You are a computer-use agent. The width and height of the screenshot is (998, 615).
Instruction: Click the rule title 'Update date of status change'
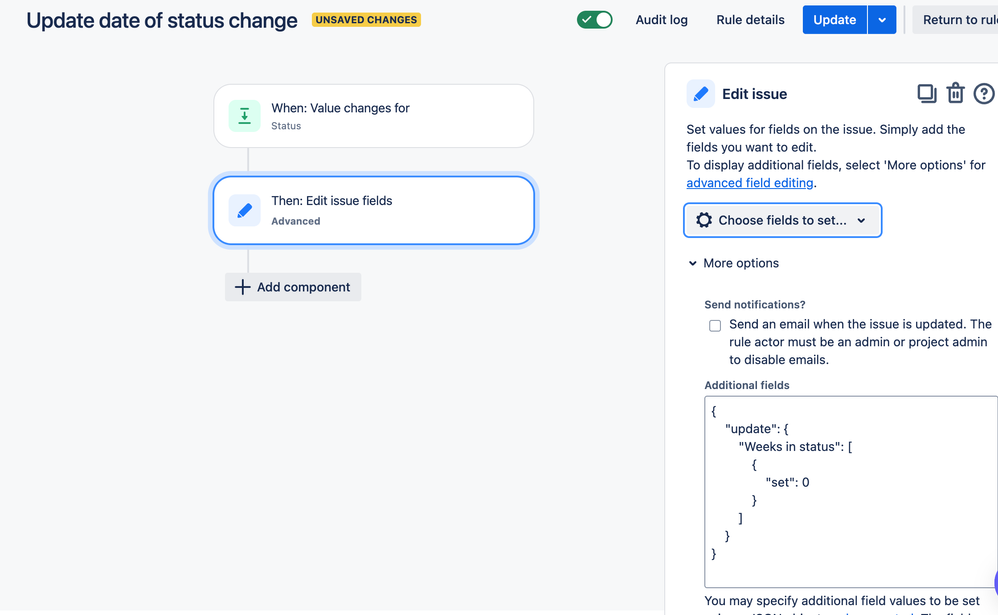(x=162, y=20)
